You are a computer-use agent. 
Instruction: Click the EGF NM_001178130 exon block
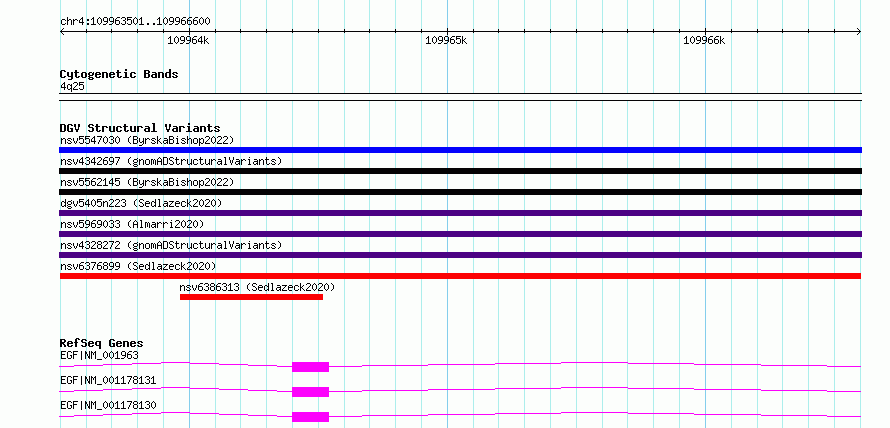310,417
